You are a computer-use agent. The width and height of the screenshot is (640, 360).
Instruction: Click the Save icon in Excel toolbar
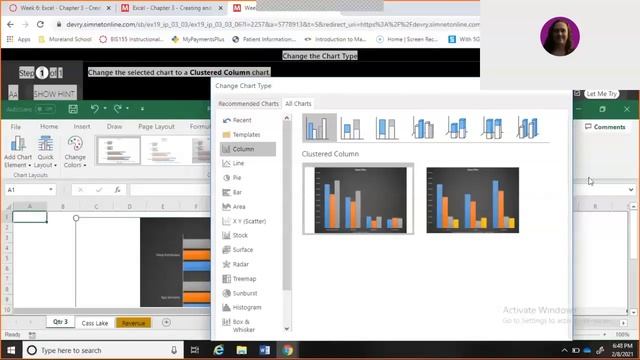[73, 109]
